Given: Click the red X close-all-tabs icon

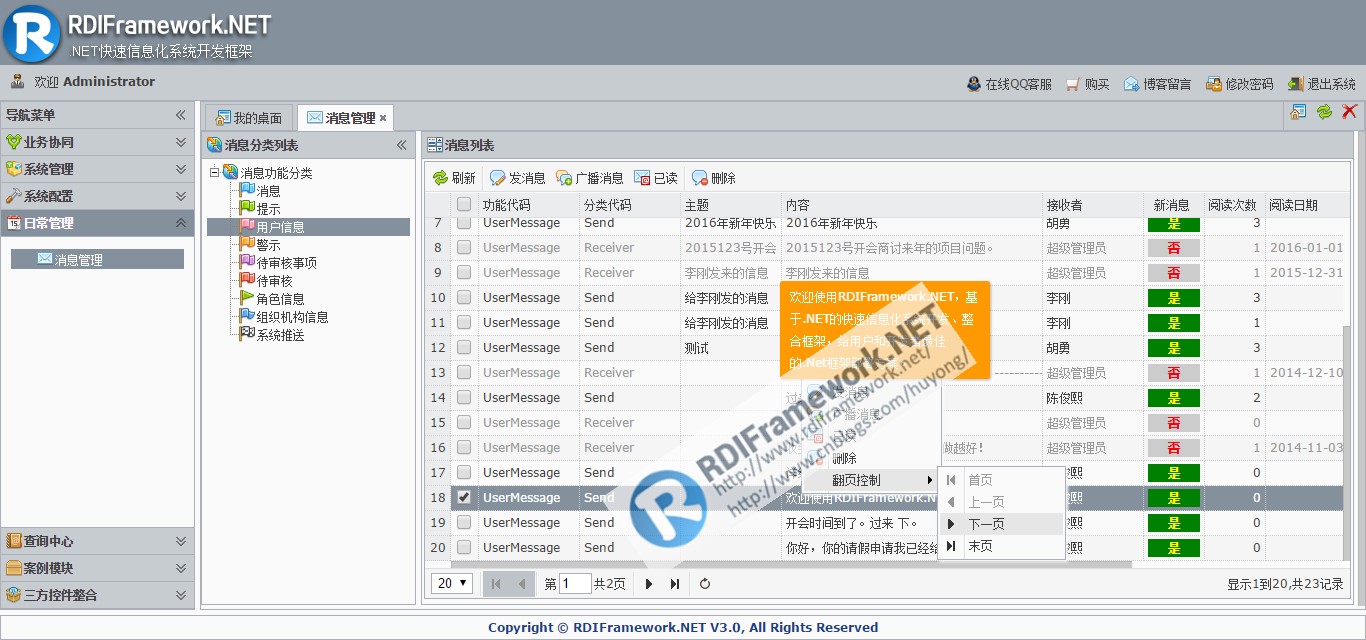Looking at the screenshot, I should point(1350,112).
